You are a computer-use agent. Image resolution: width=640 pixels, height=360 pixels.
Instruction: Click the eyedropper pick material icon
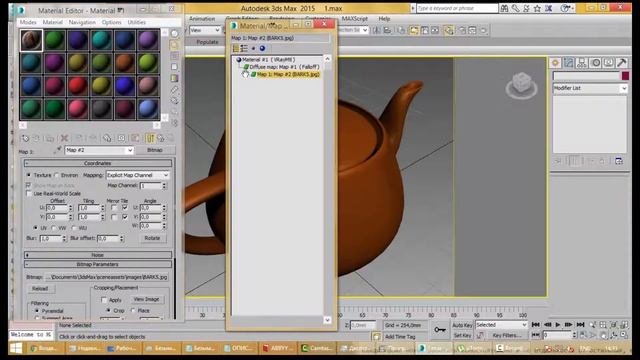pos(58,150)
